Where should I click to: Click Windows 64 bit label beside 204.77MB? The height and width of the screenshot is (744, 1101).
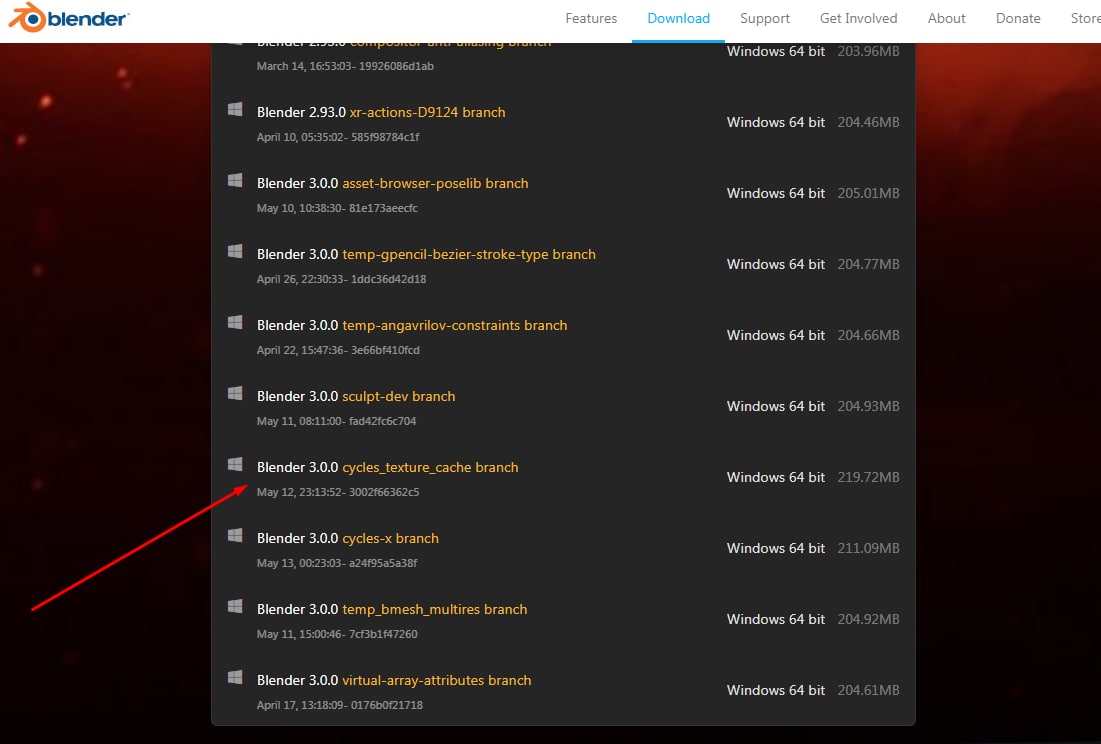[776, 264]
